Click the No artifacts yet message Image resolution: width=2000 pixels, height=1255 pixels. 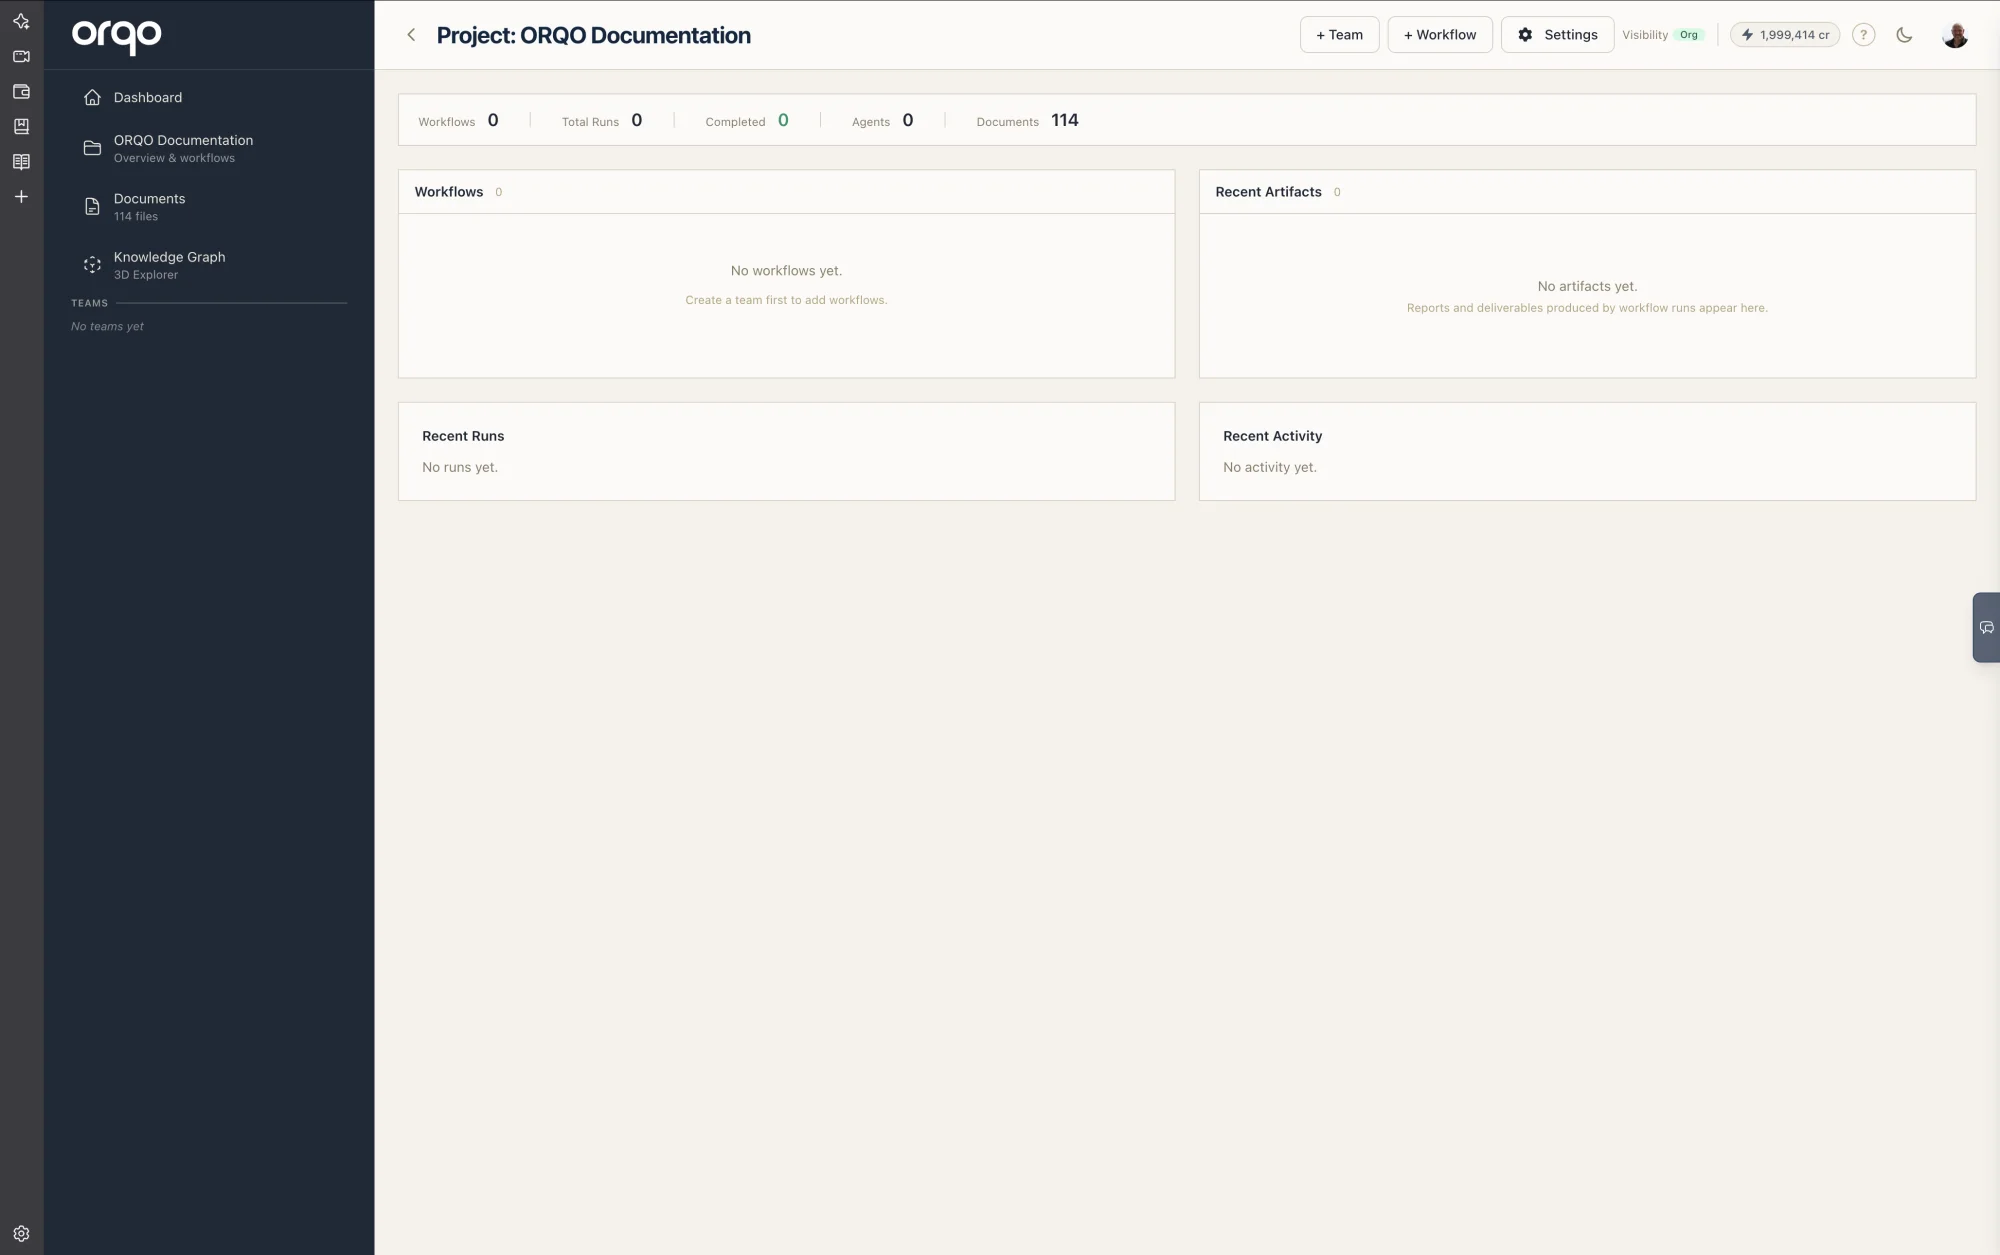click(1587, 286)
